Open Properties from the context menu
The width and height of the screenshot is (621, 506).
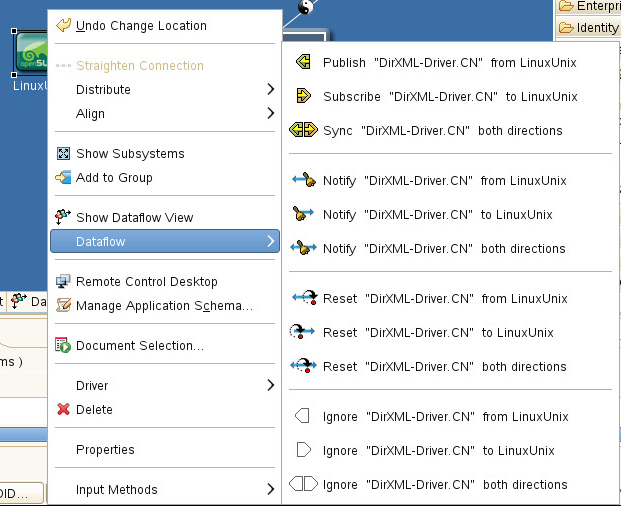pos(165,449)
